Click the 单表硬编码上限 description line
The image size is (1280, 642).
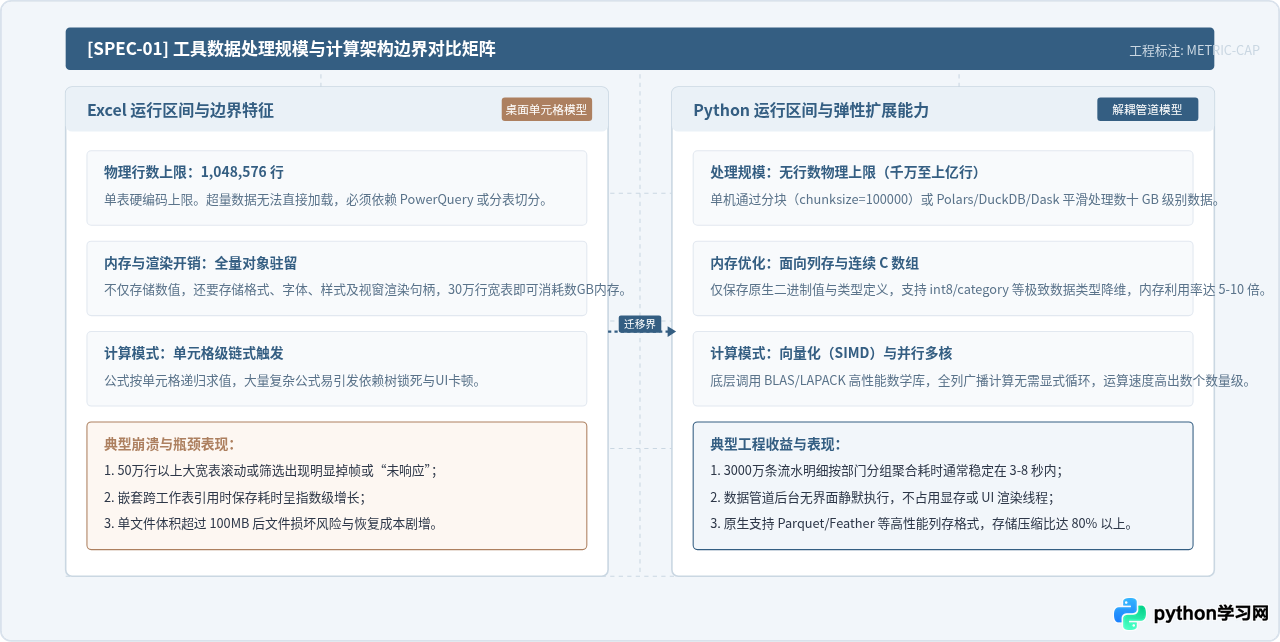tap(326, 199)
